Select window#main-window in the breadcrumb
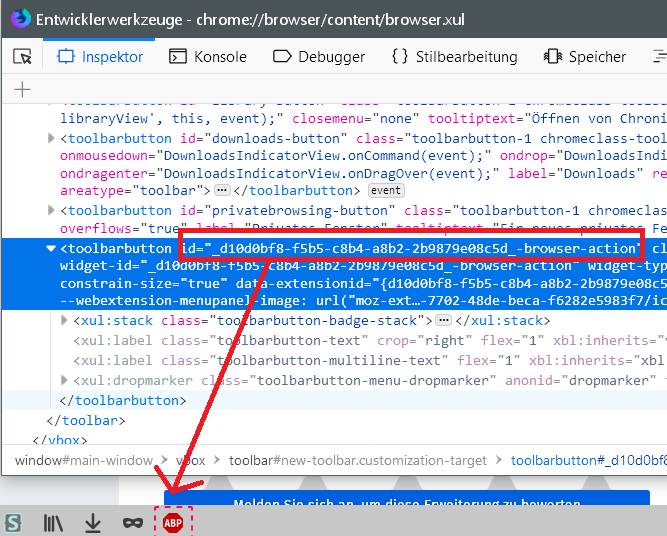This screenshot has width=667, height=536. pyautogui.click(x=84, y=461)
